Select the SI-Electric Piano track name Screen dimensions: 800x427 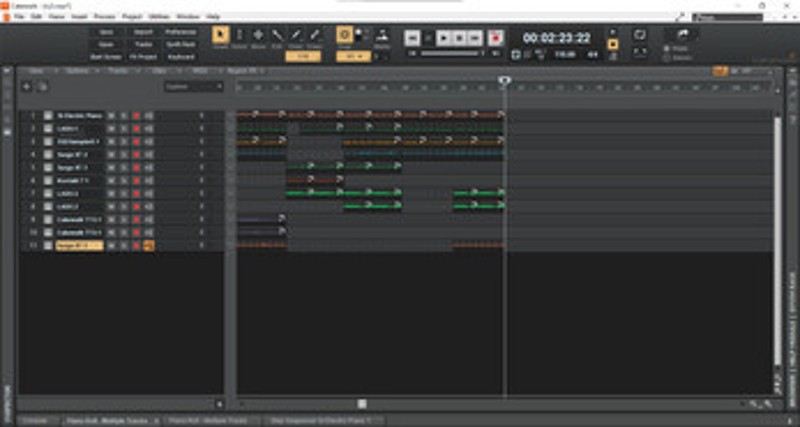[x=80, y=116]
